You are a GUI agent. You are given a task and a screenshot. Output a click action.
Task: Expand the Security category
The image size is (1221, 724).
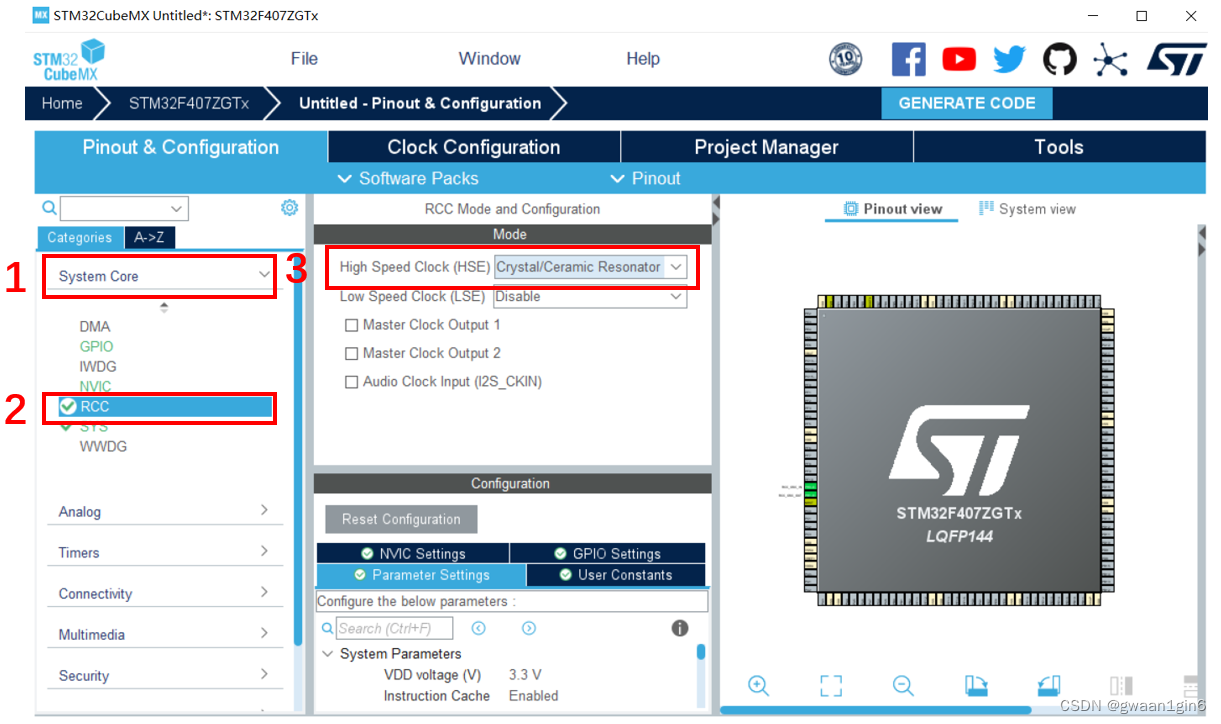point(165,675)
